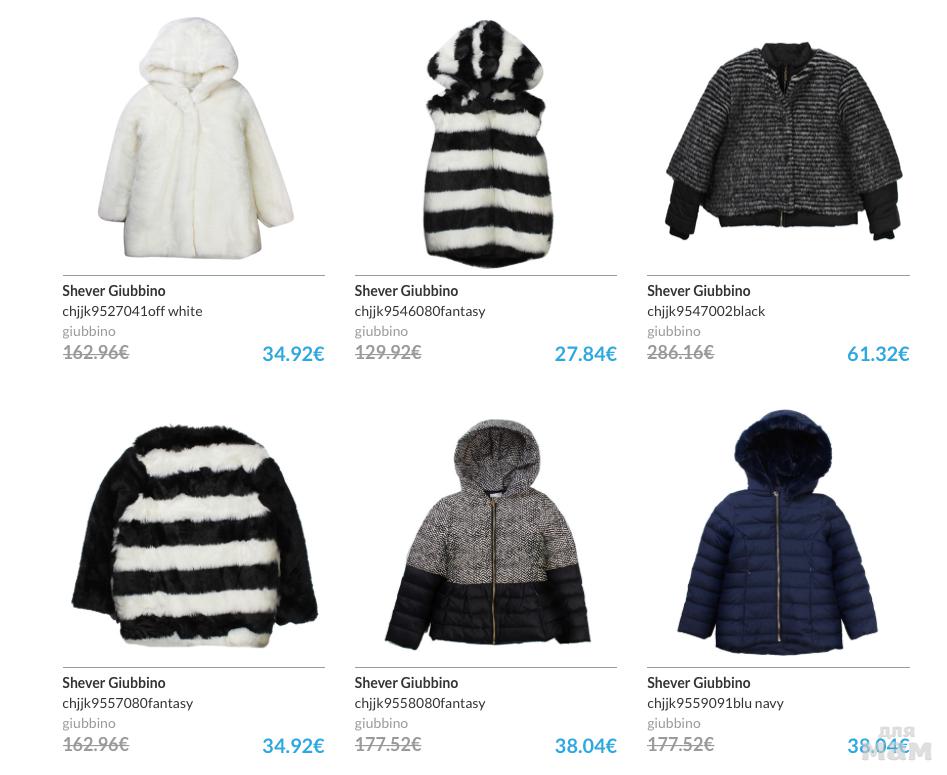Select product code chjjk9547002black
The image size is (947, 775).
[x=705, y=311]
